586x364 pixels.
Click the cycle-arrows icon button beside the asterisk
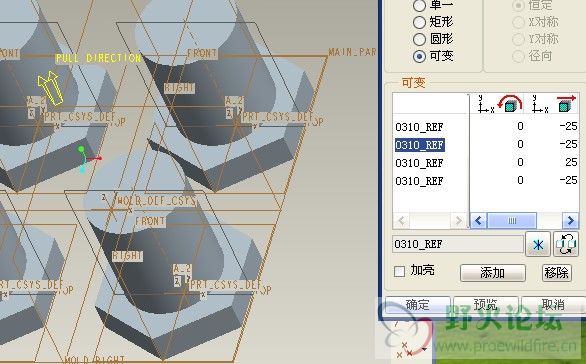point(566,244)
